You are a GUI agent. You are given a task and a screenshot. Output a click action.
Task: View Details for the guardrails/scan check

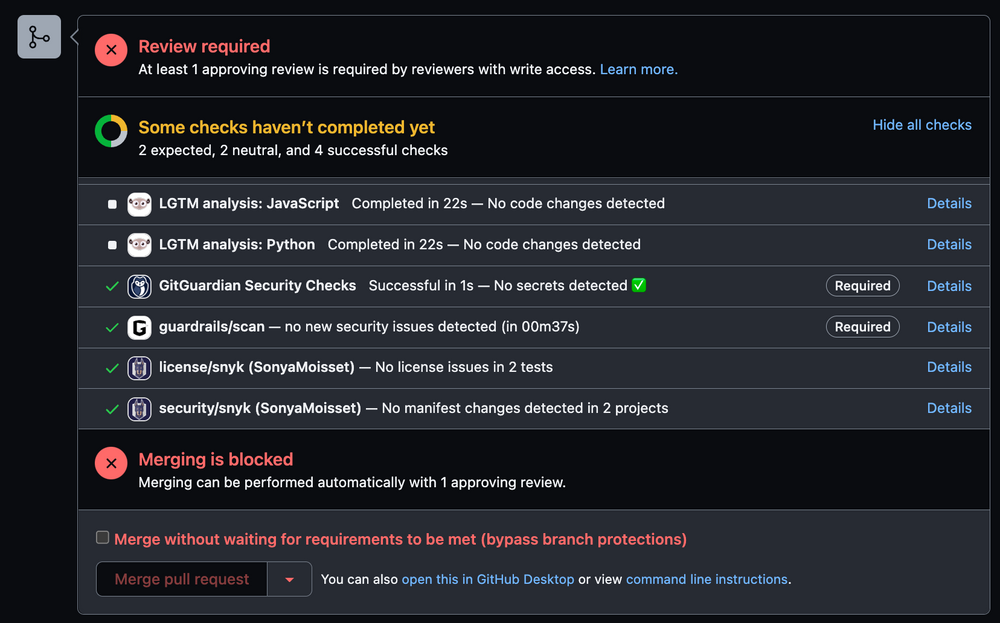pos(948,326)
